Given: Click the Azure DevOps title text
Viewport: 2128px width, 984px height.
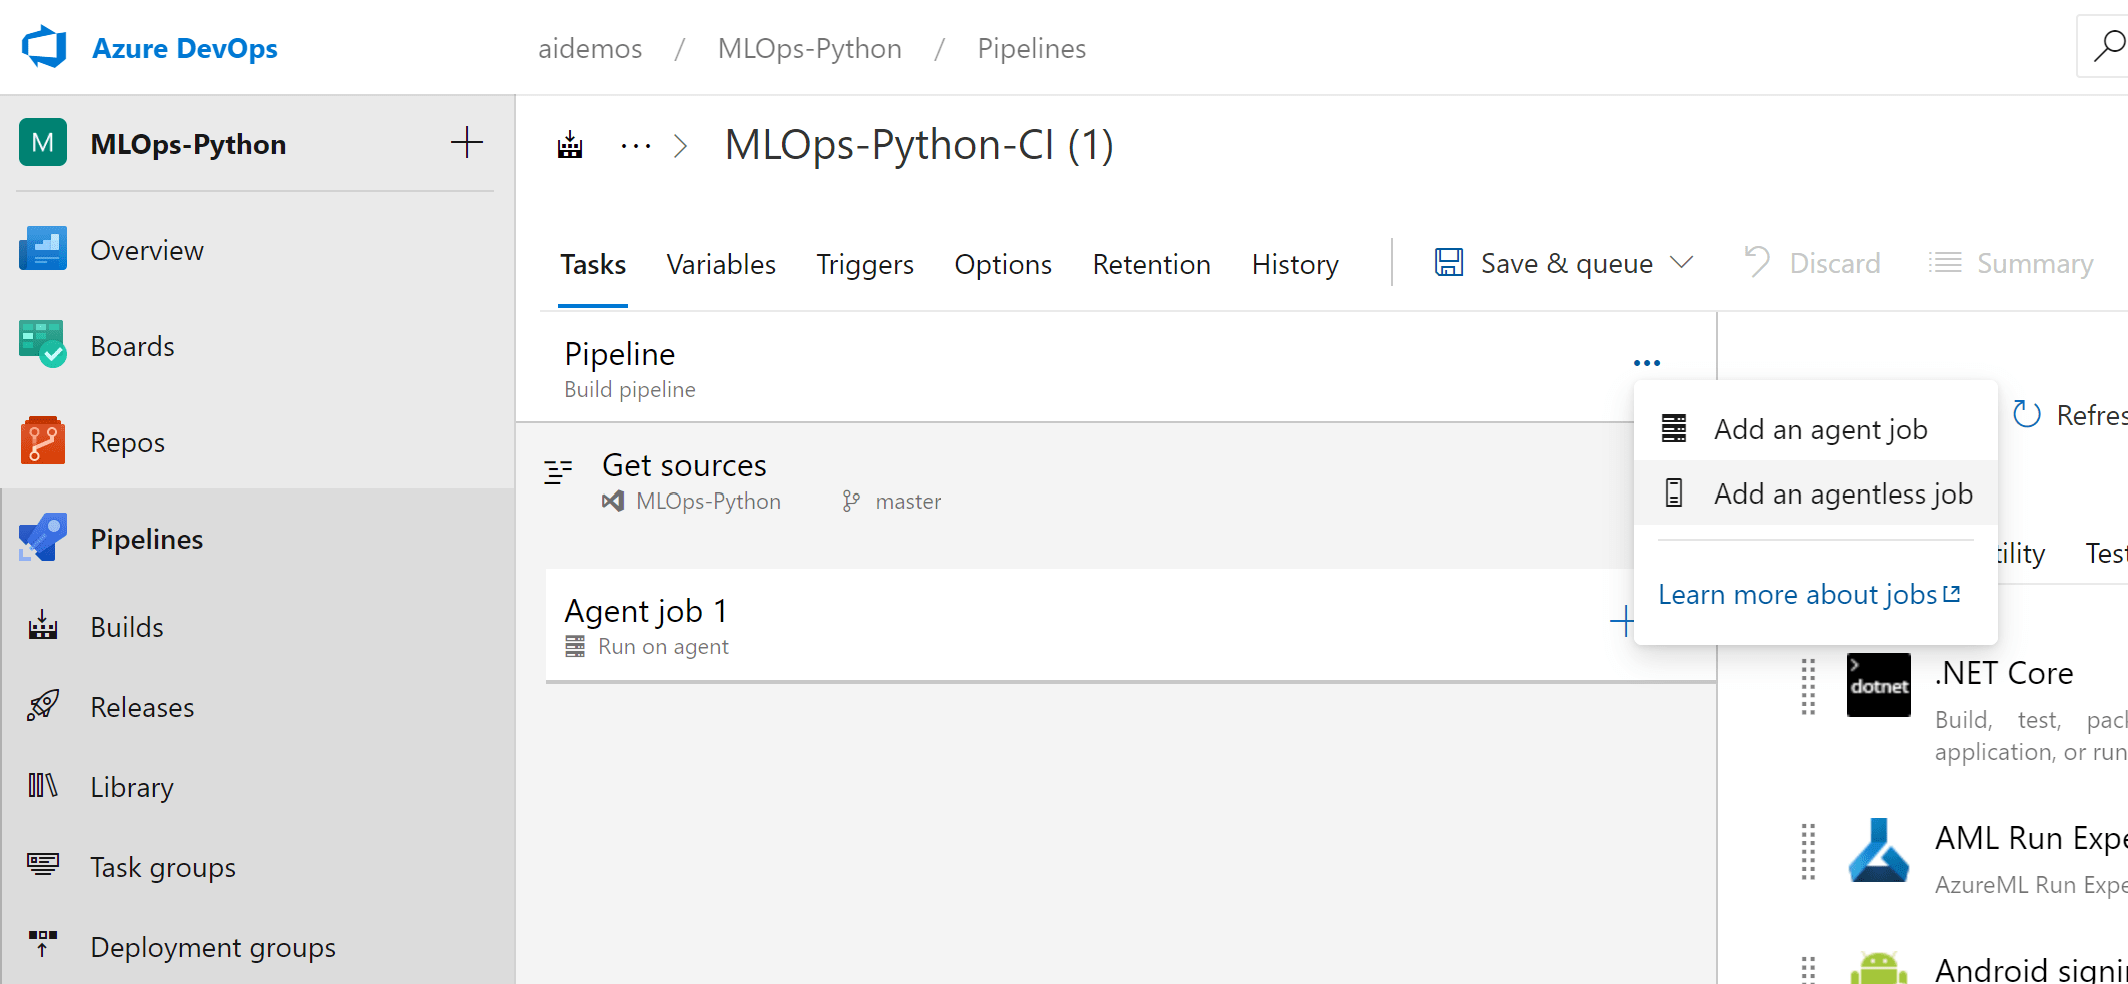Looking at the screenshot, I should point(185,48).
